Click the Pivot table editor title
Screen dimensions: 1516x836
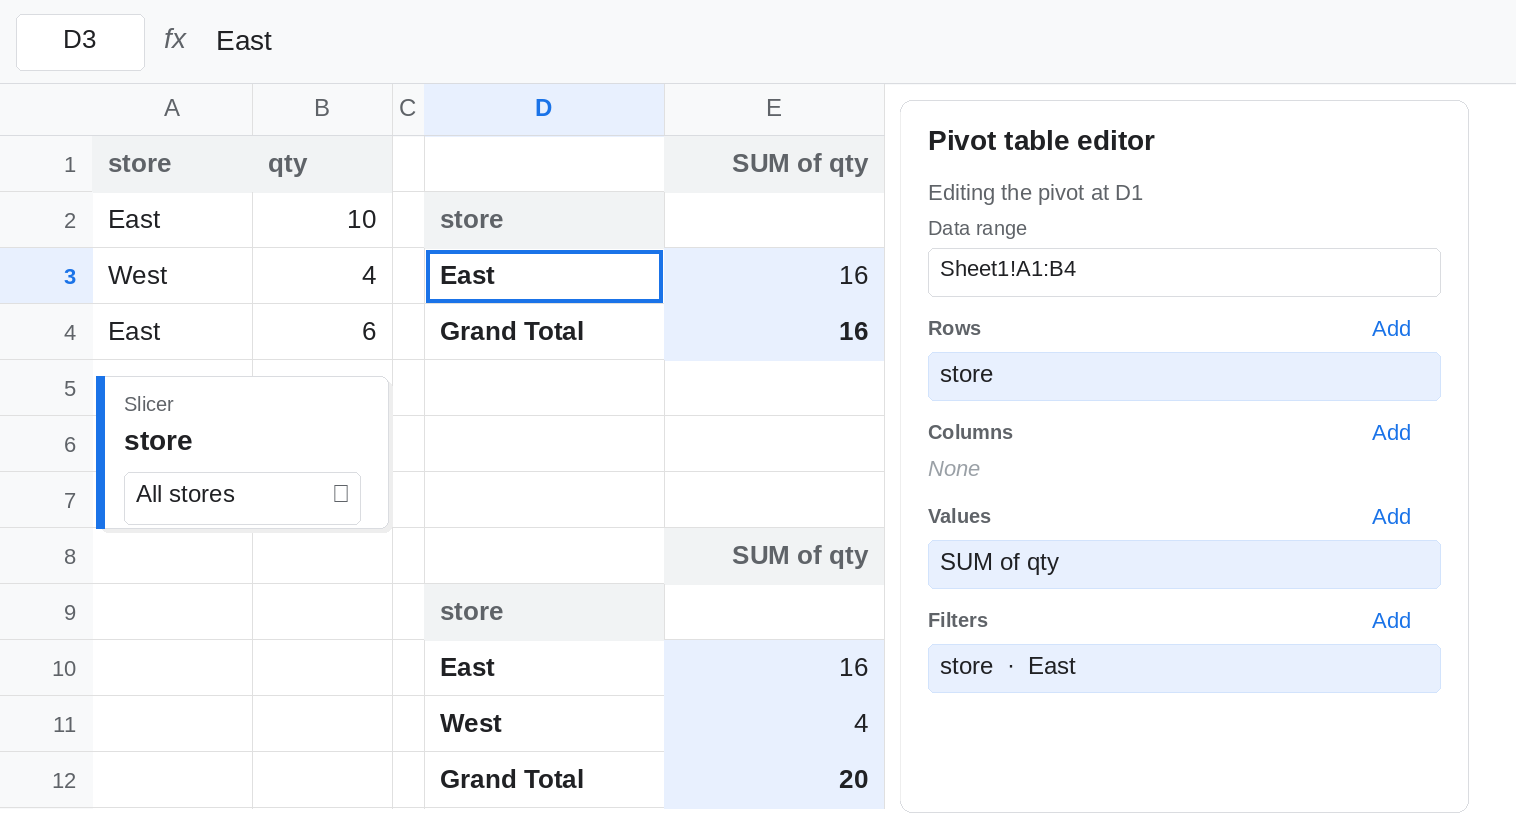[1041, 141]
